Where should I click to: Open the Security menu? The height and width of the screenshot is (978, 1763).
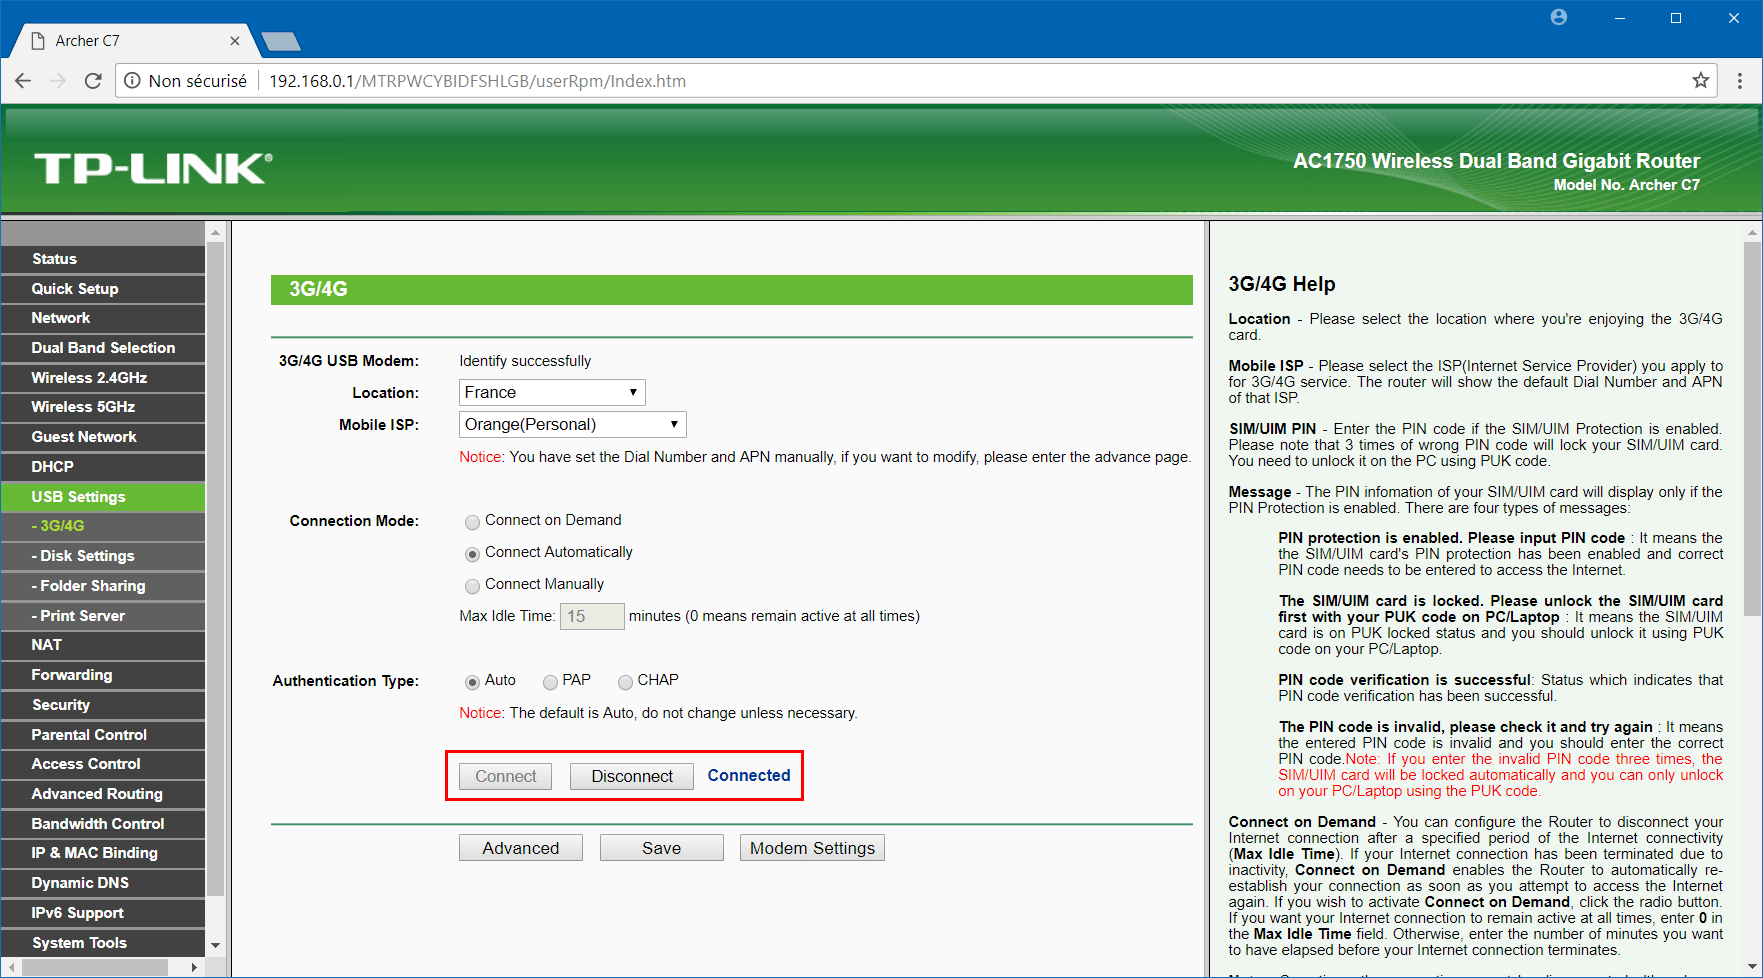click(103, 705)
